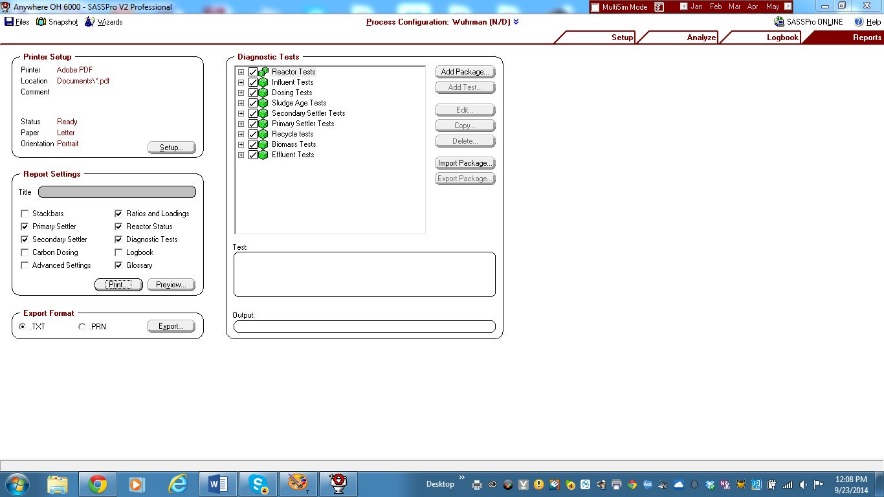This screenshot has width=884, height=497.
Task: Open Internet Explorer from the taskbar
Action: click(x=176, y=484)
